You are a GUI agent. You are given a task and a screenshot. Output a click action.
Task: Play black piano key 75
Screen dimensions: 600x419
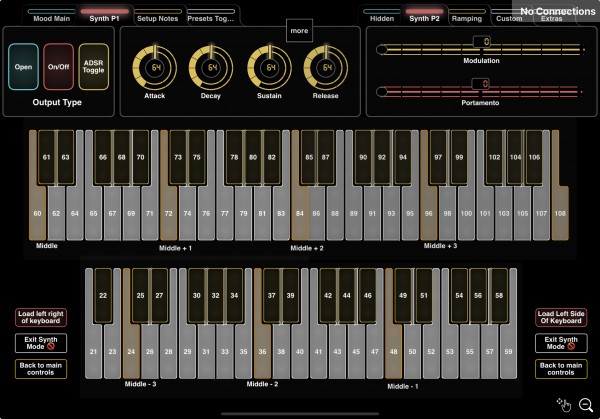197,157
